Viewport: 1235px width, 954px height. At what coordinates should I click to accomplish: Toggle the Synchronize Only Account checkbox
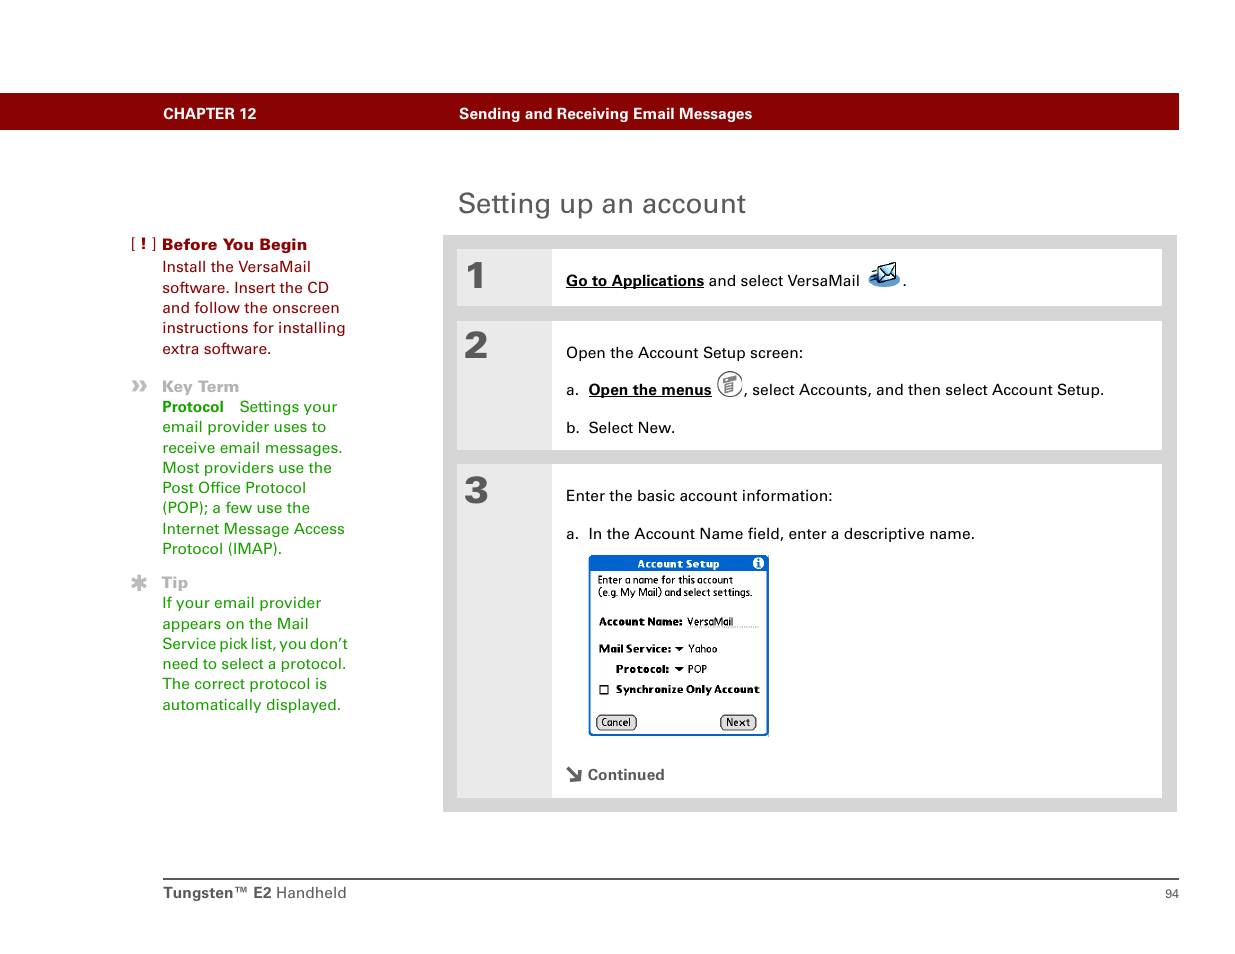tap(604, 690)
